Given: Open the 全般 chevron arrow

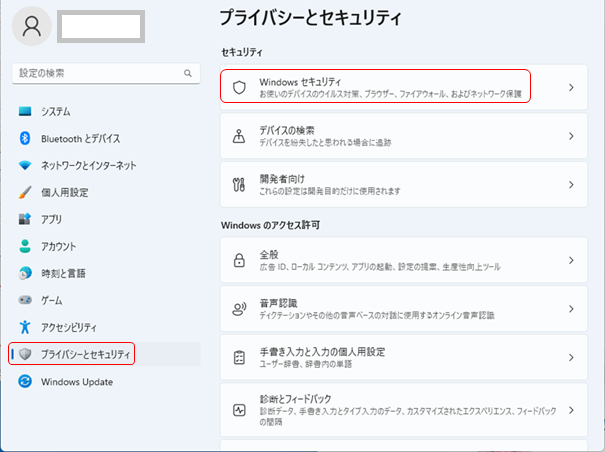Looking at the screenshot, I should tap(571, 260).
